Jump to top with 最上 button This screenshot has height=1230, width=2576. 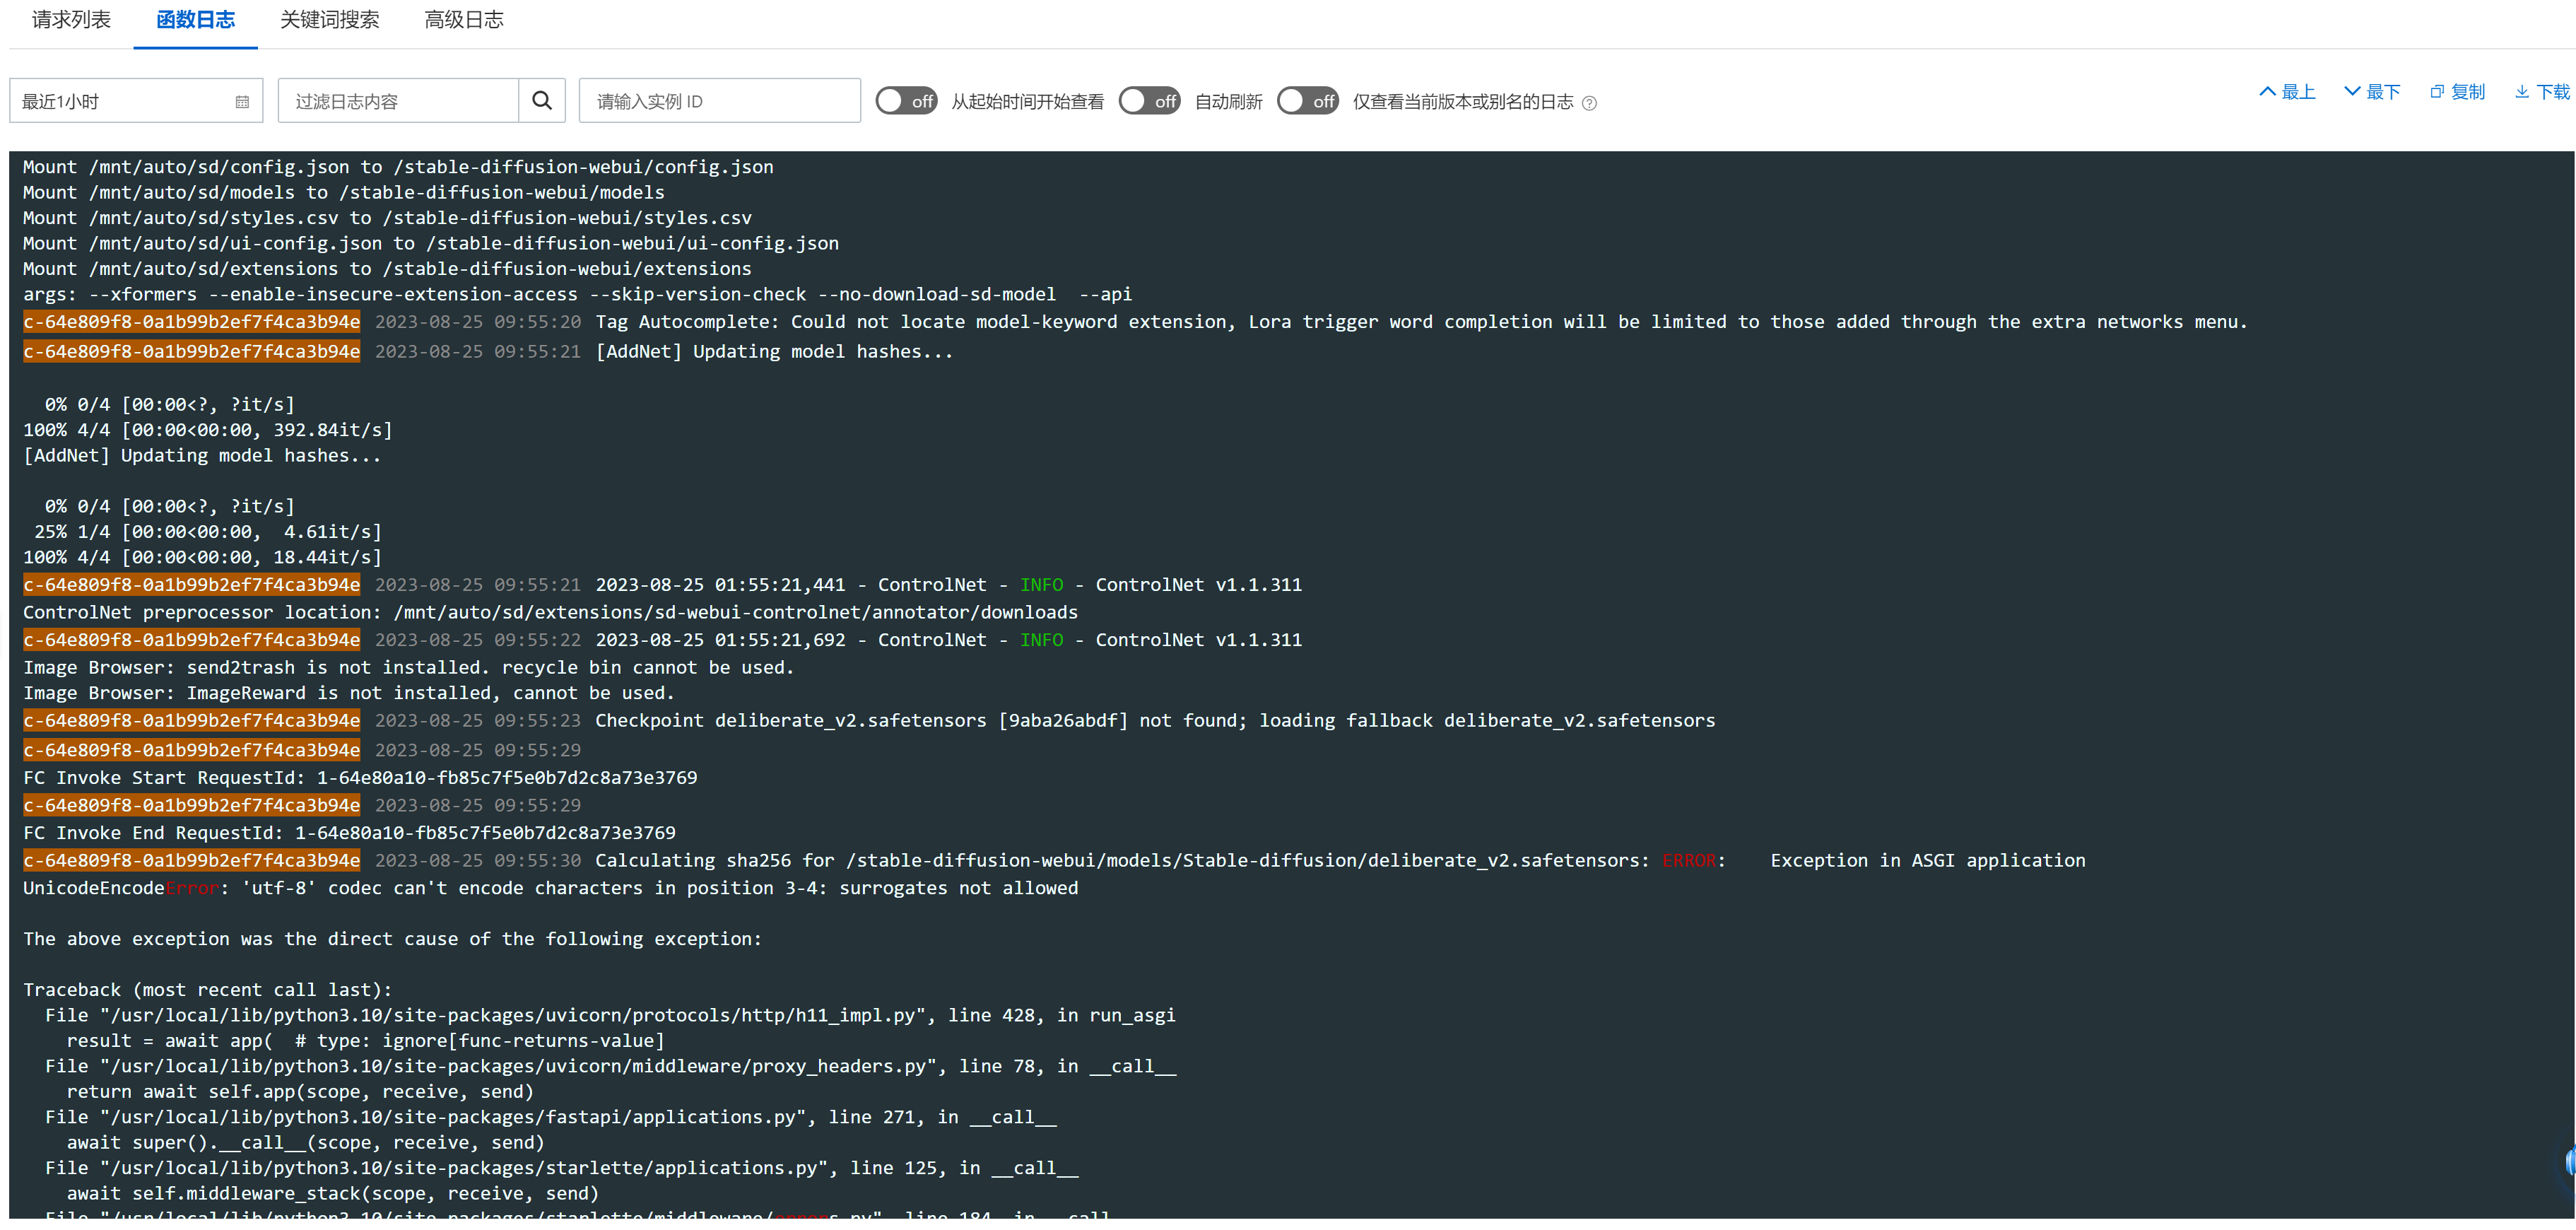[x=2287, y=92]
